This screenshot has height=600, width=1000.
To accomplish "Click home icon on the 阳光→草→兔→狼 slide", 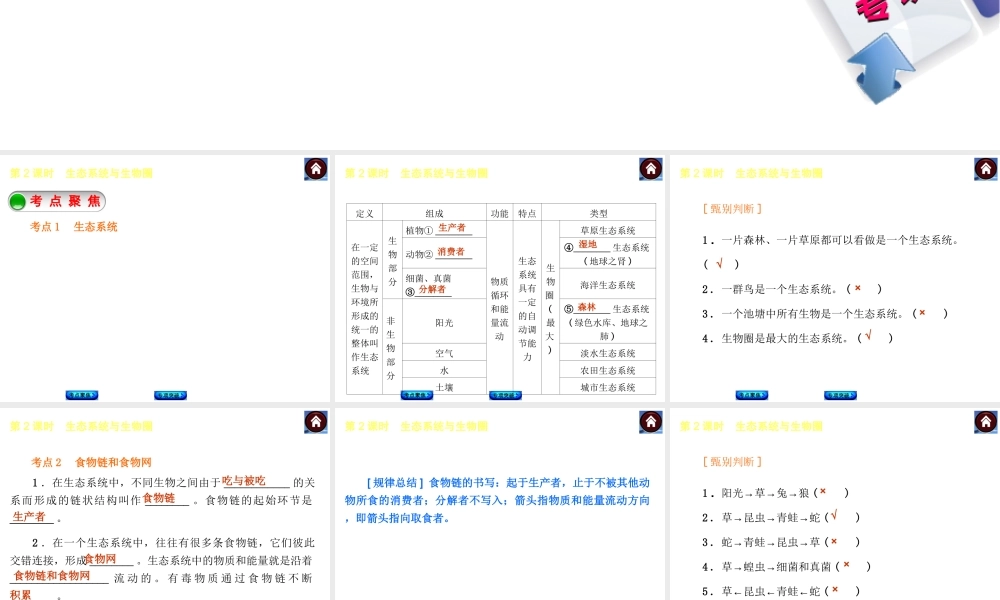I will coord(985,422).
